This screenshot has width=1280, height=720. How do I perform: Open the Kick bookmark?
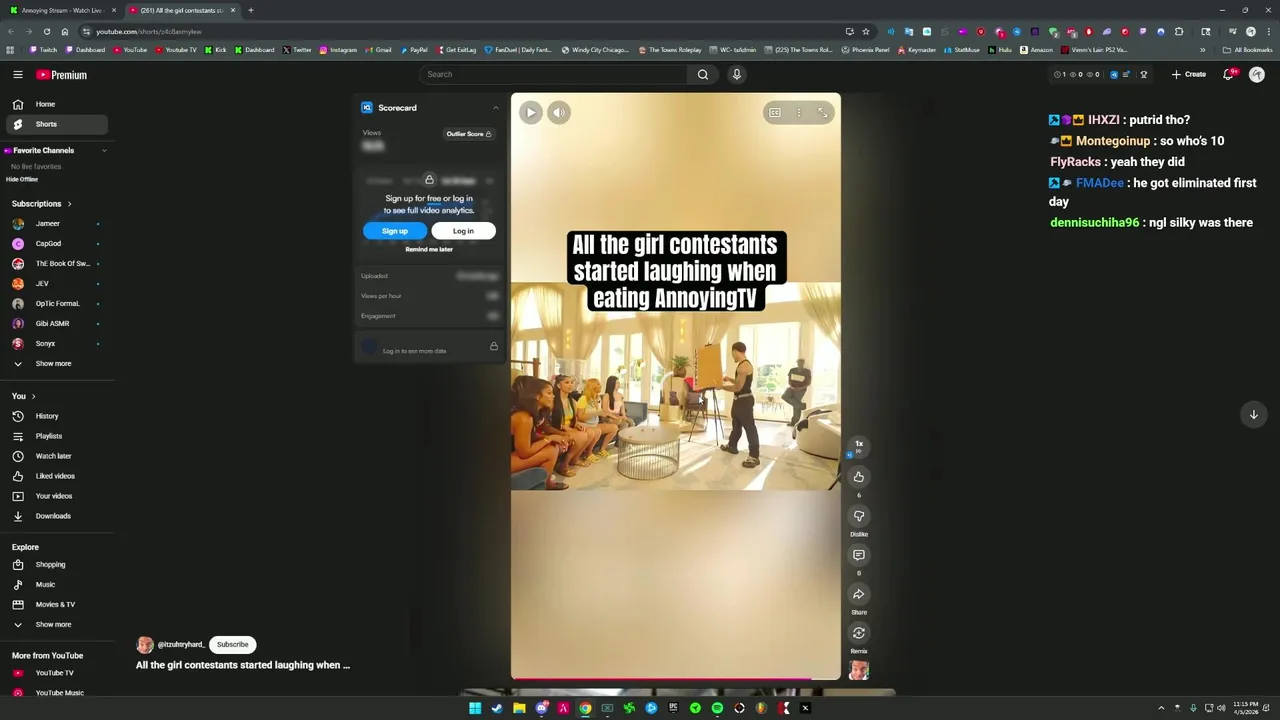tap(215, 50)
